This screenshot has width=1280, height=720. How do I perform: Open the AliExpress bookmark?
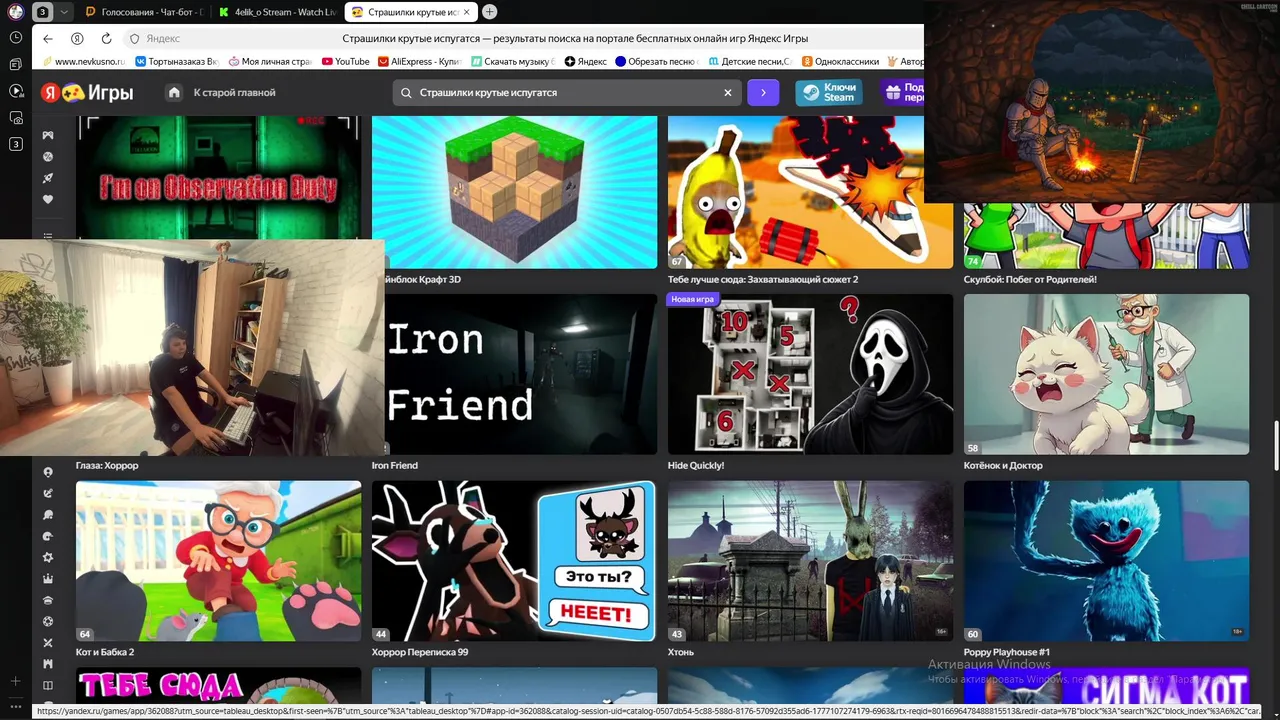coord(418,61)
